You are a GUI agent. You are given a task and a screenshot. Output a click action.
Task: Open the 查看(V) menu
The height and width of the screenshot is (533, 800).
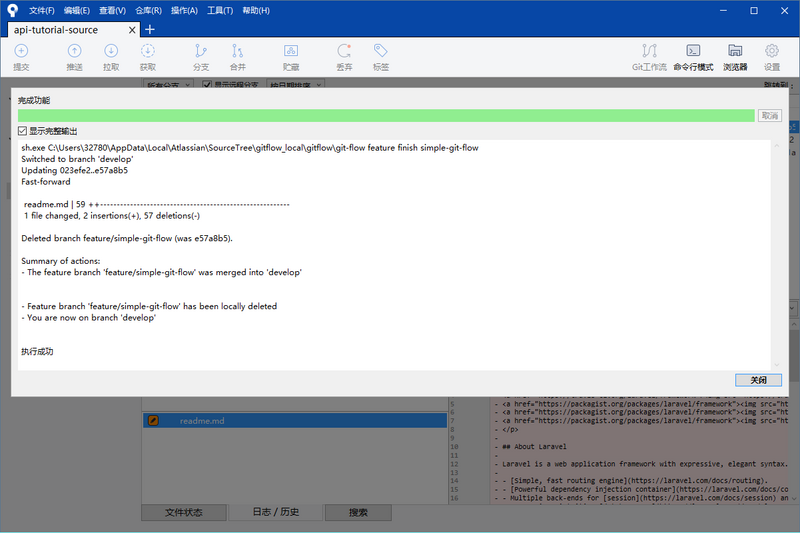tap(112, 11)
